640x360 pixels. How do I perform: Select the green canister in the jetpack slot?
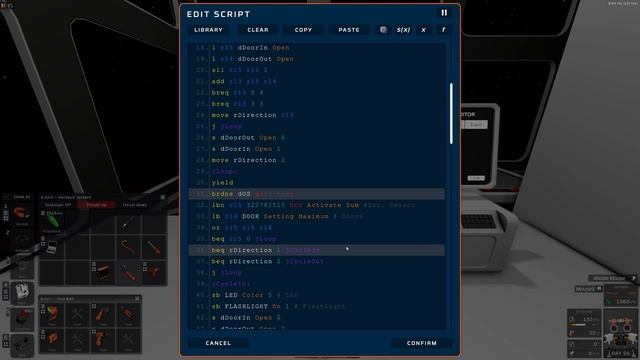point(53,222)
